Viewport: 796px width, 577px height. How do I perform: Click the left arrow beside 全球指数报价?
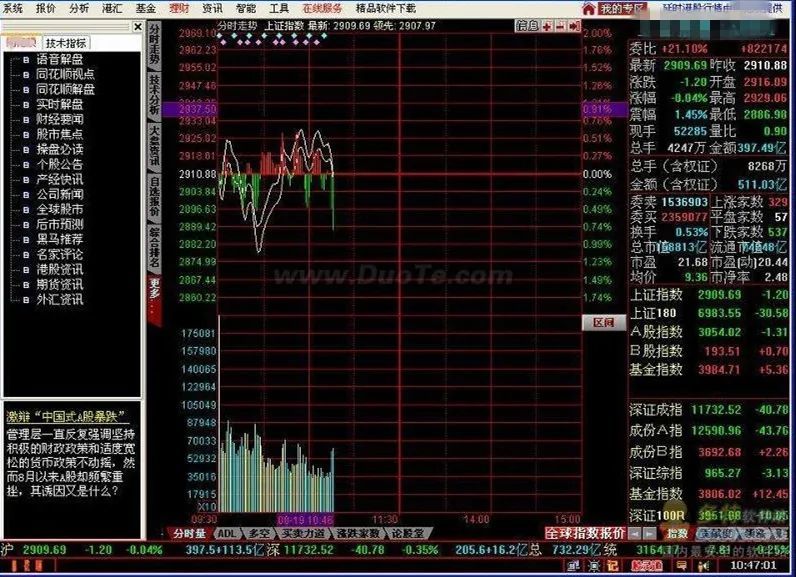635,533
